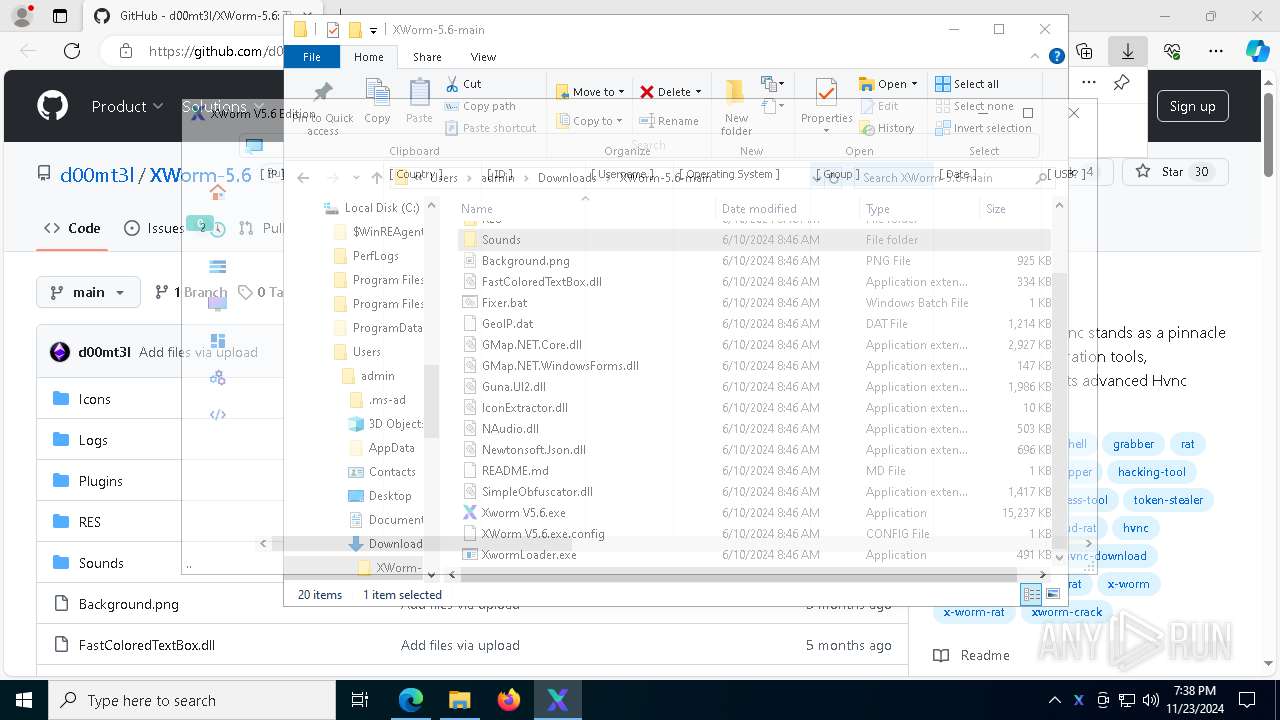The image size is (1280, 720).
Task: Open the Code tab on GitHub
Action: coord(72,228)
